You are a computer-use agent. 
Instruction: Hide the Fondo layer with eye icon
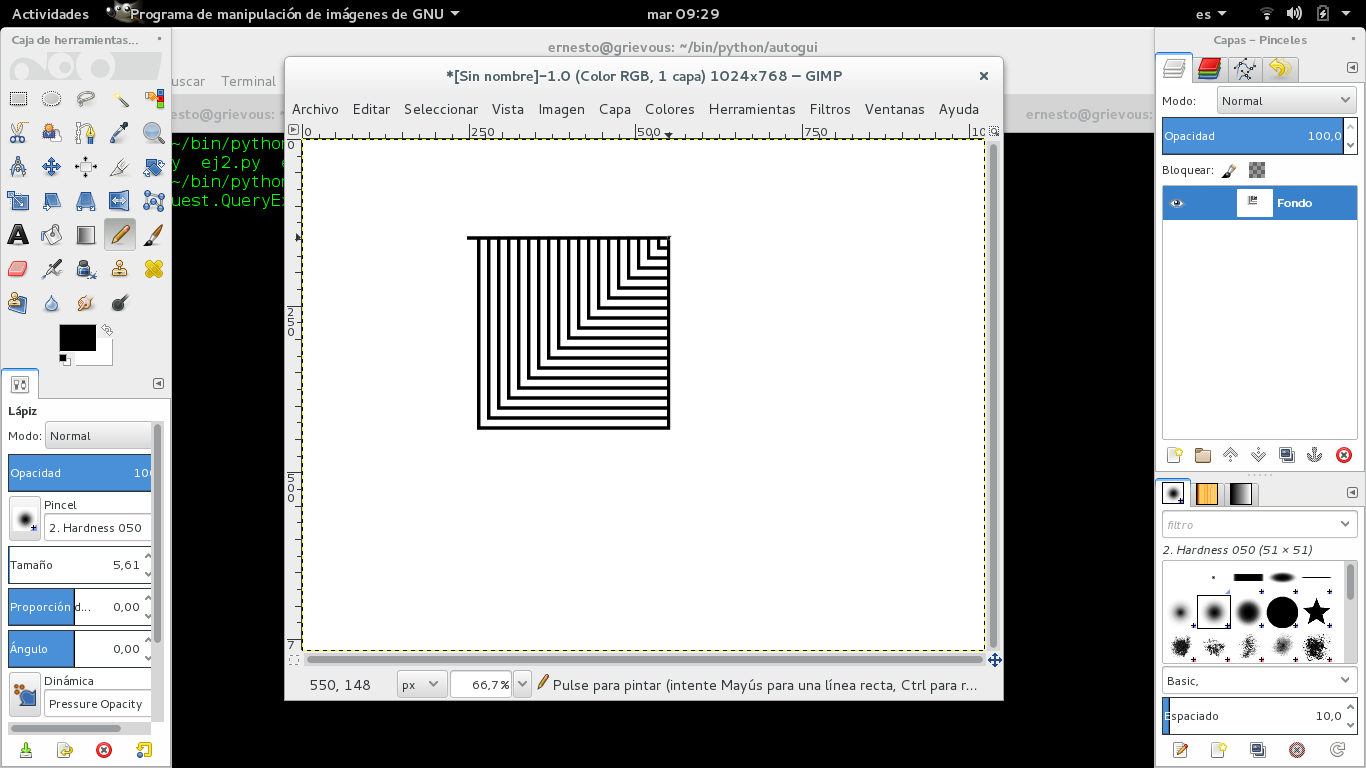pos(1176,203)
